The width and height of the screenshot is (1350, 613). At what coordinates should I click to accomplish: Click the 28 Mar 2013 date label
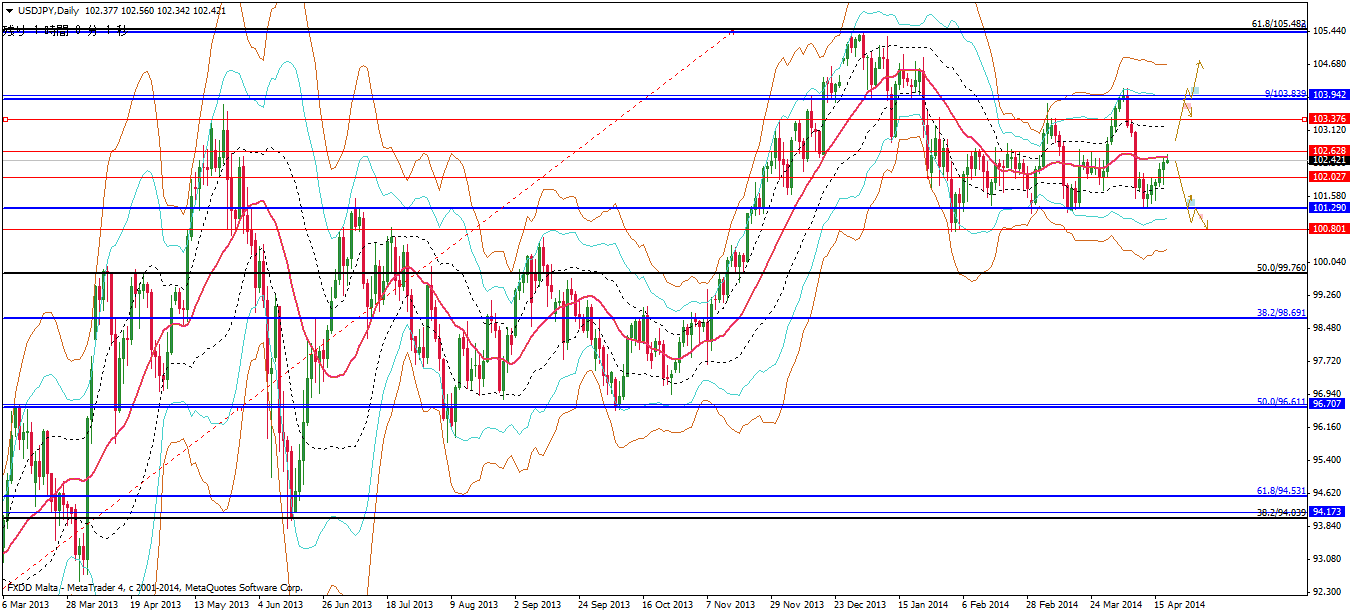(x=91, y=605)
